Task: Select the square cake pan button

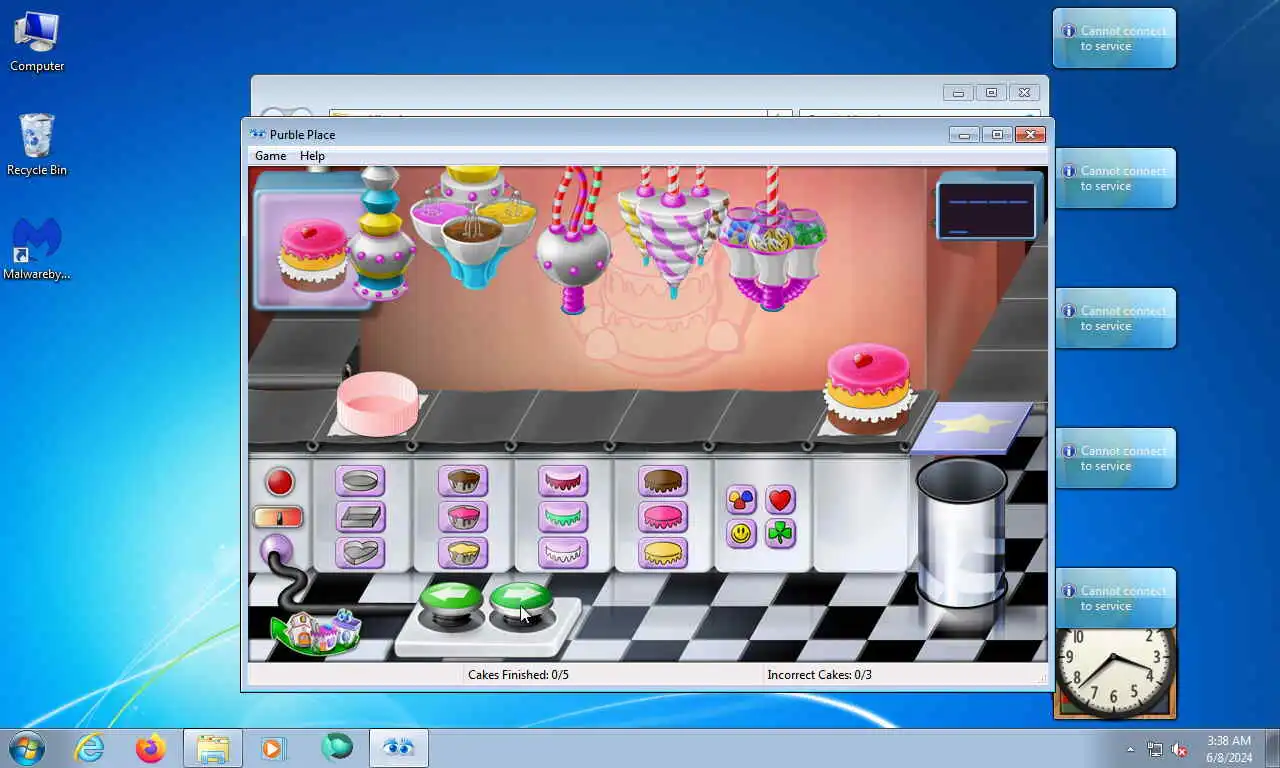Action: click(360, 517)
